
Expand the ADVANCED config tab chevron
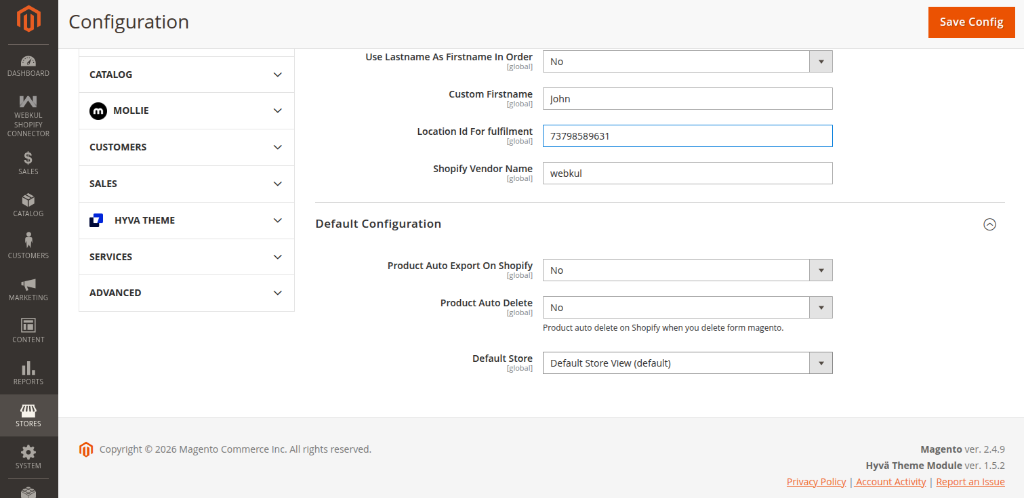point(278,292)
